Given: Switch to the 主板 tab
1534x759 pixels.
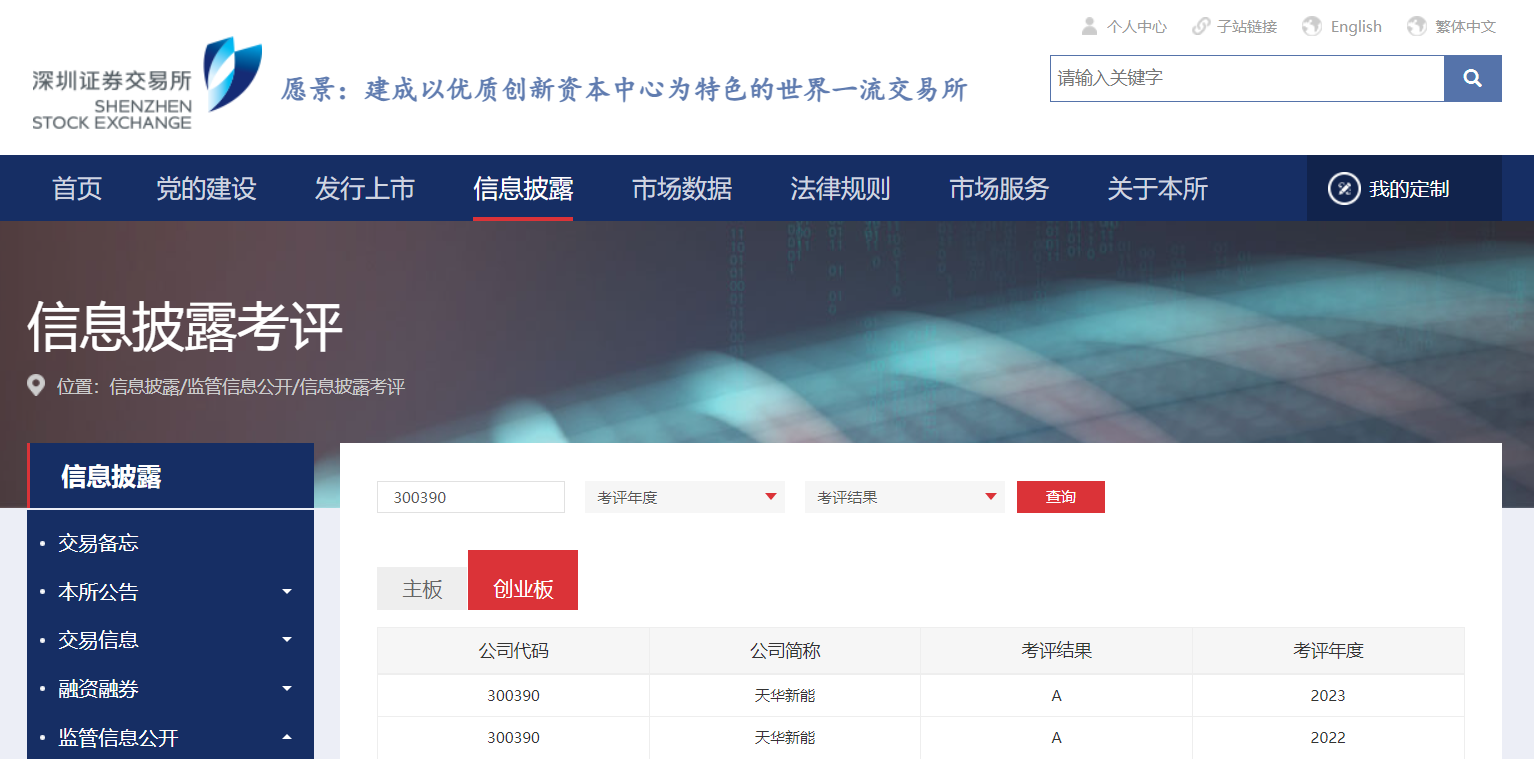Looking at the screenshot, I should (x=422, y=589).
